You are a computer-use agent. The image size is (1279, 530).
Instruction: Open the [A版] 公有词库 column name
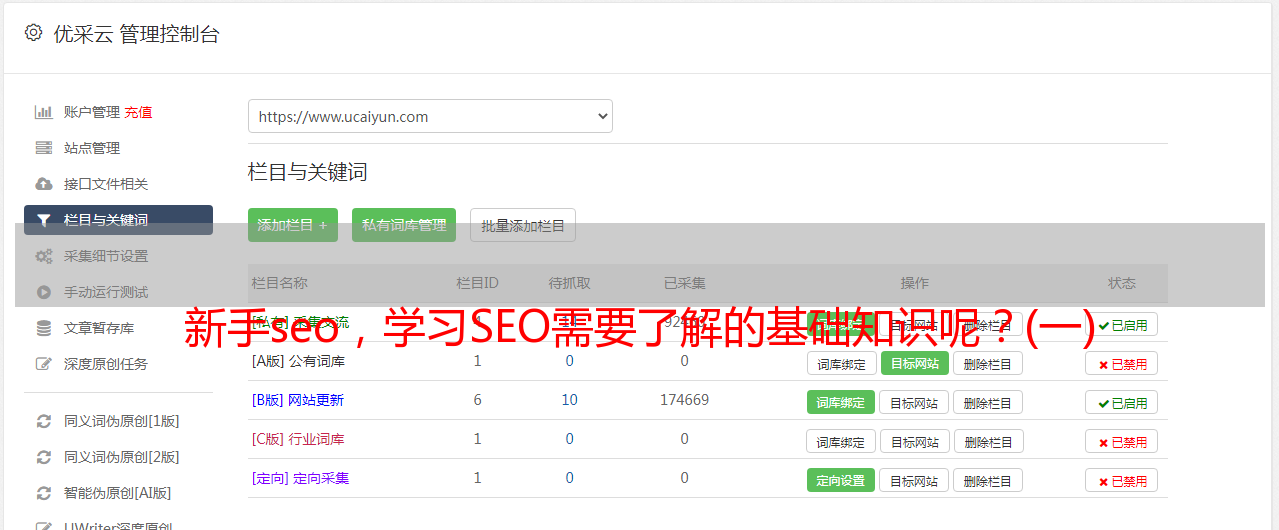[x=298, y=361]
